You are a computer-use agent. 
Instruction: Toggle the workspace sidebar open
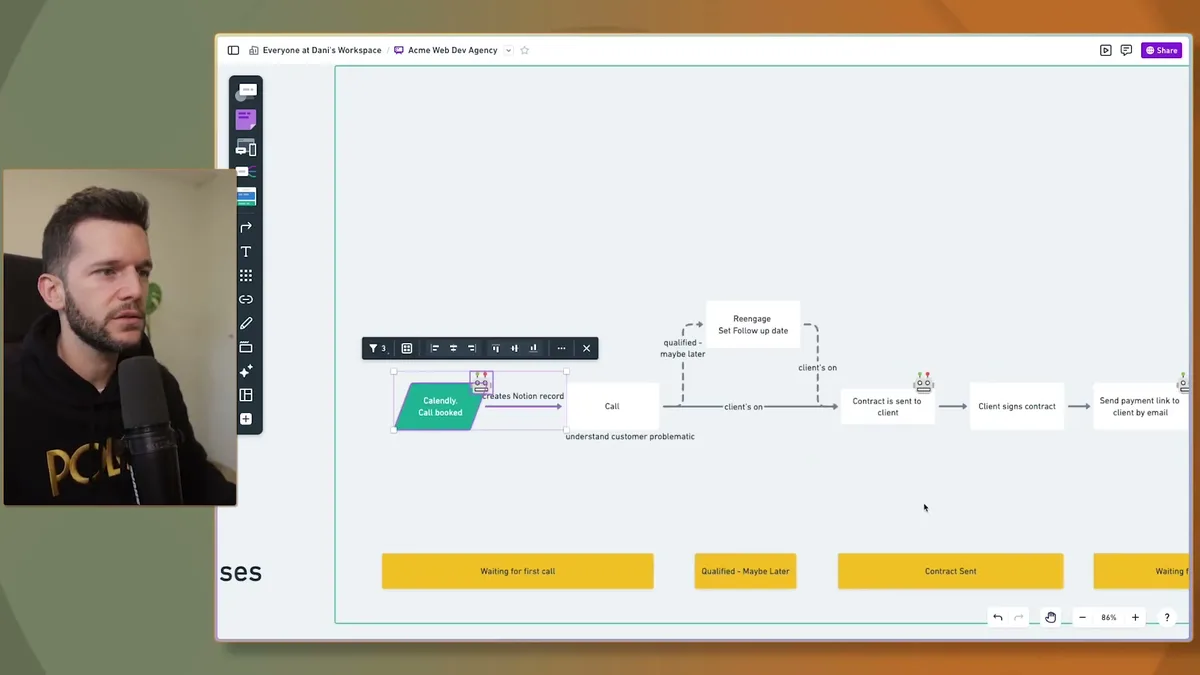pyautogui.click(x=233, y=49)
